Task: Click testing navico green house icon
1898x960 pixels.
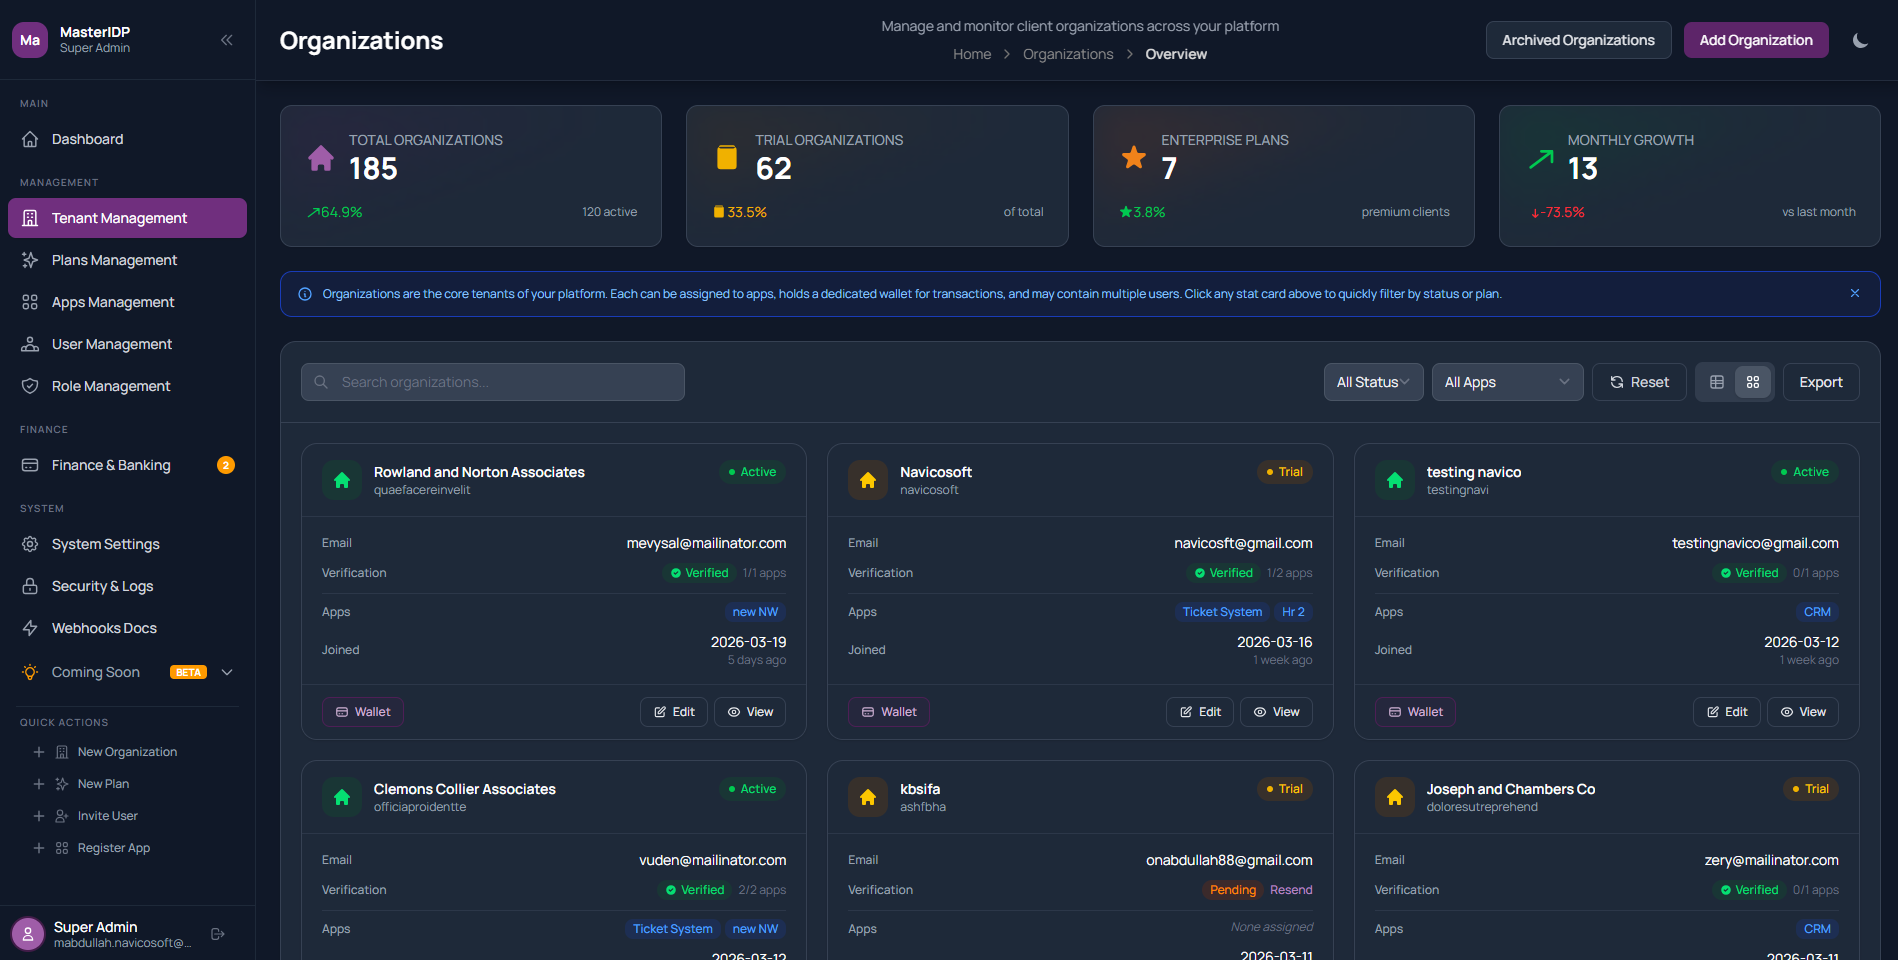Action: click(x=1395, y=480)
